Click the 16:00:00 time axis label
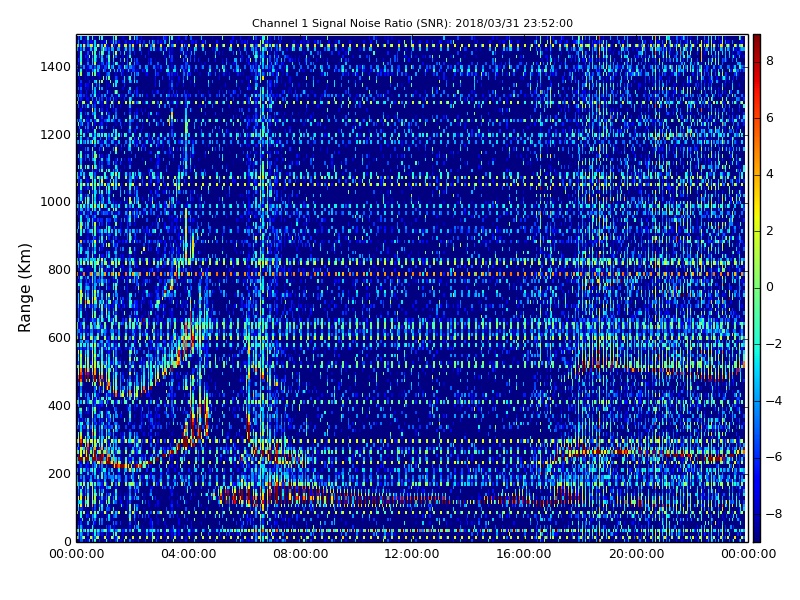Viewport: 800px width, 600px height. point(524,554)
